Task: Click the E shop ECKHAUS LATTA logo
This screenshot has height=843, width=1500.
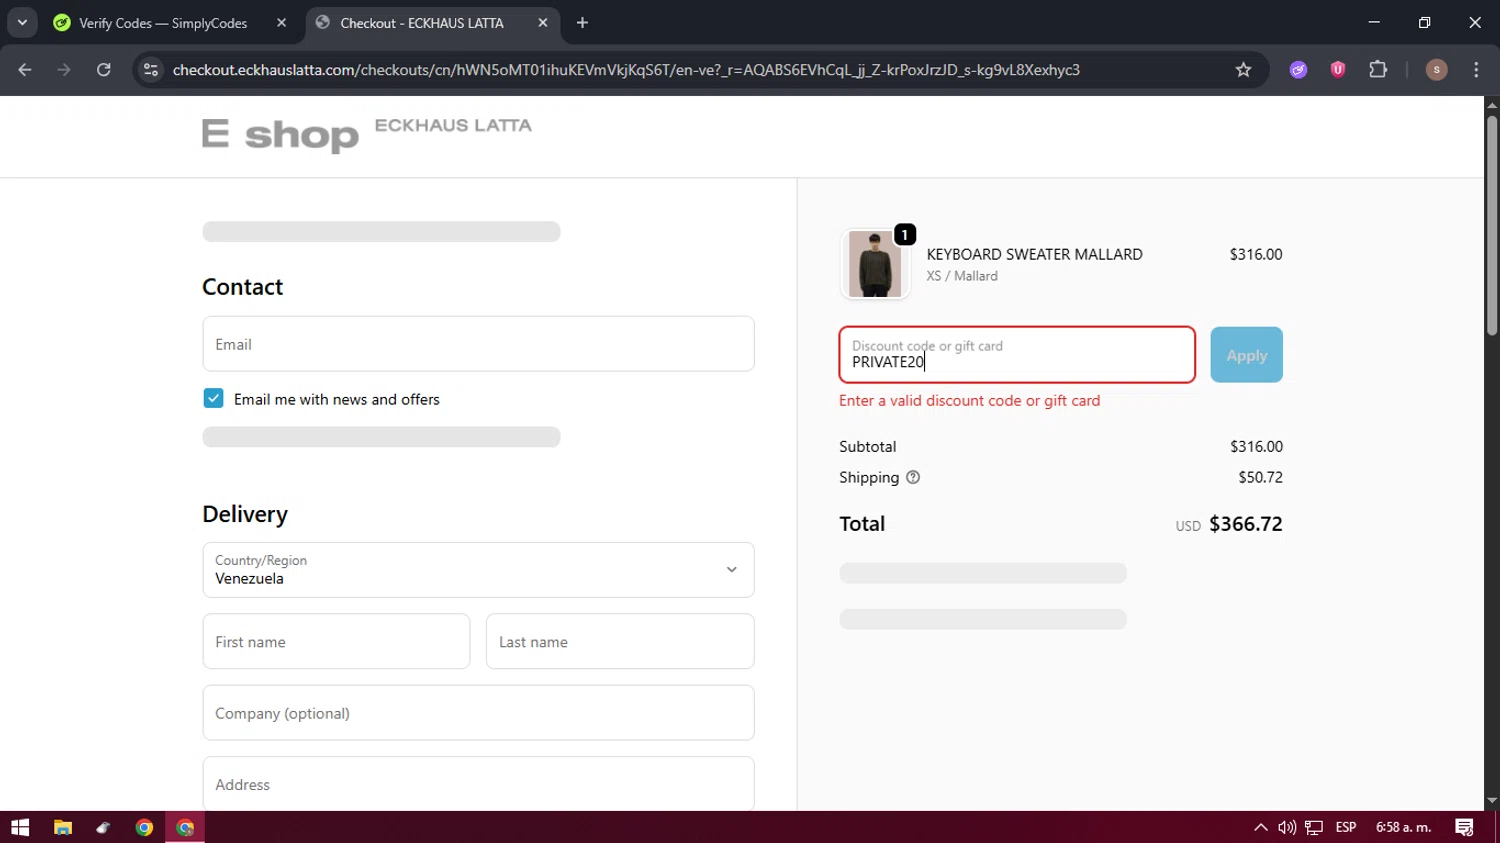Action: point(367,134)
